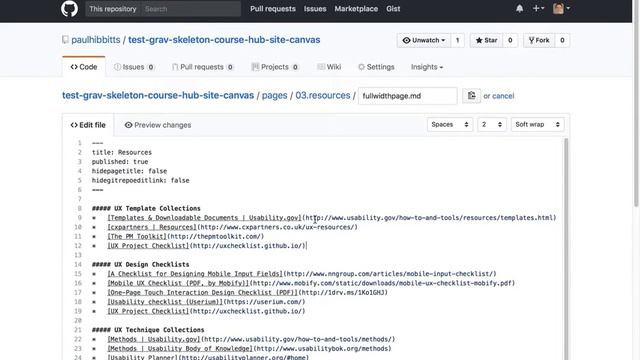Open the user avatar menu
The height and width of the screenshot is (360, 640).
pos(561,8)
